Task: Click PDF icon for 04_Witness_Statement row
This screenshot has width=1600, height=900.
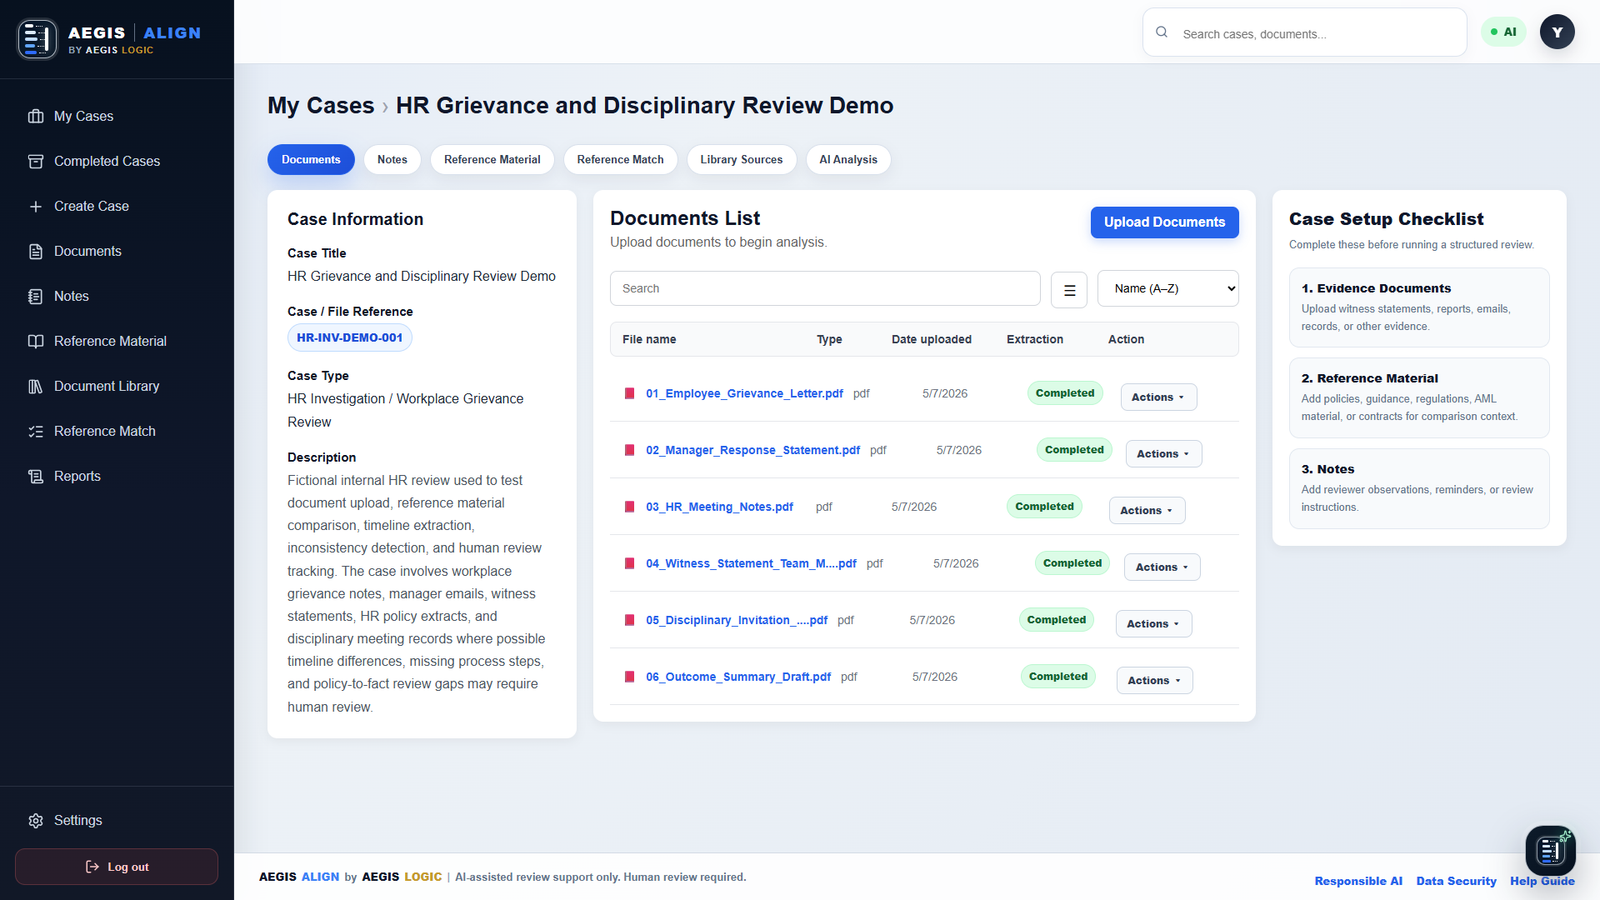Action: click(630, 563)
